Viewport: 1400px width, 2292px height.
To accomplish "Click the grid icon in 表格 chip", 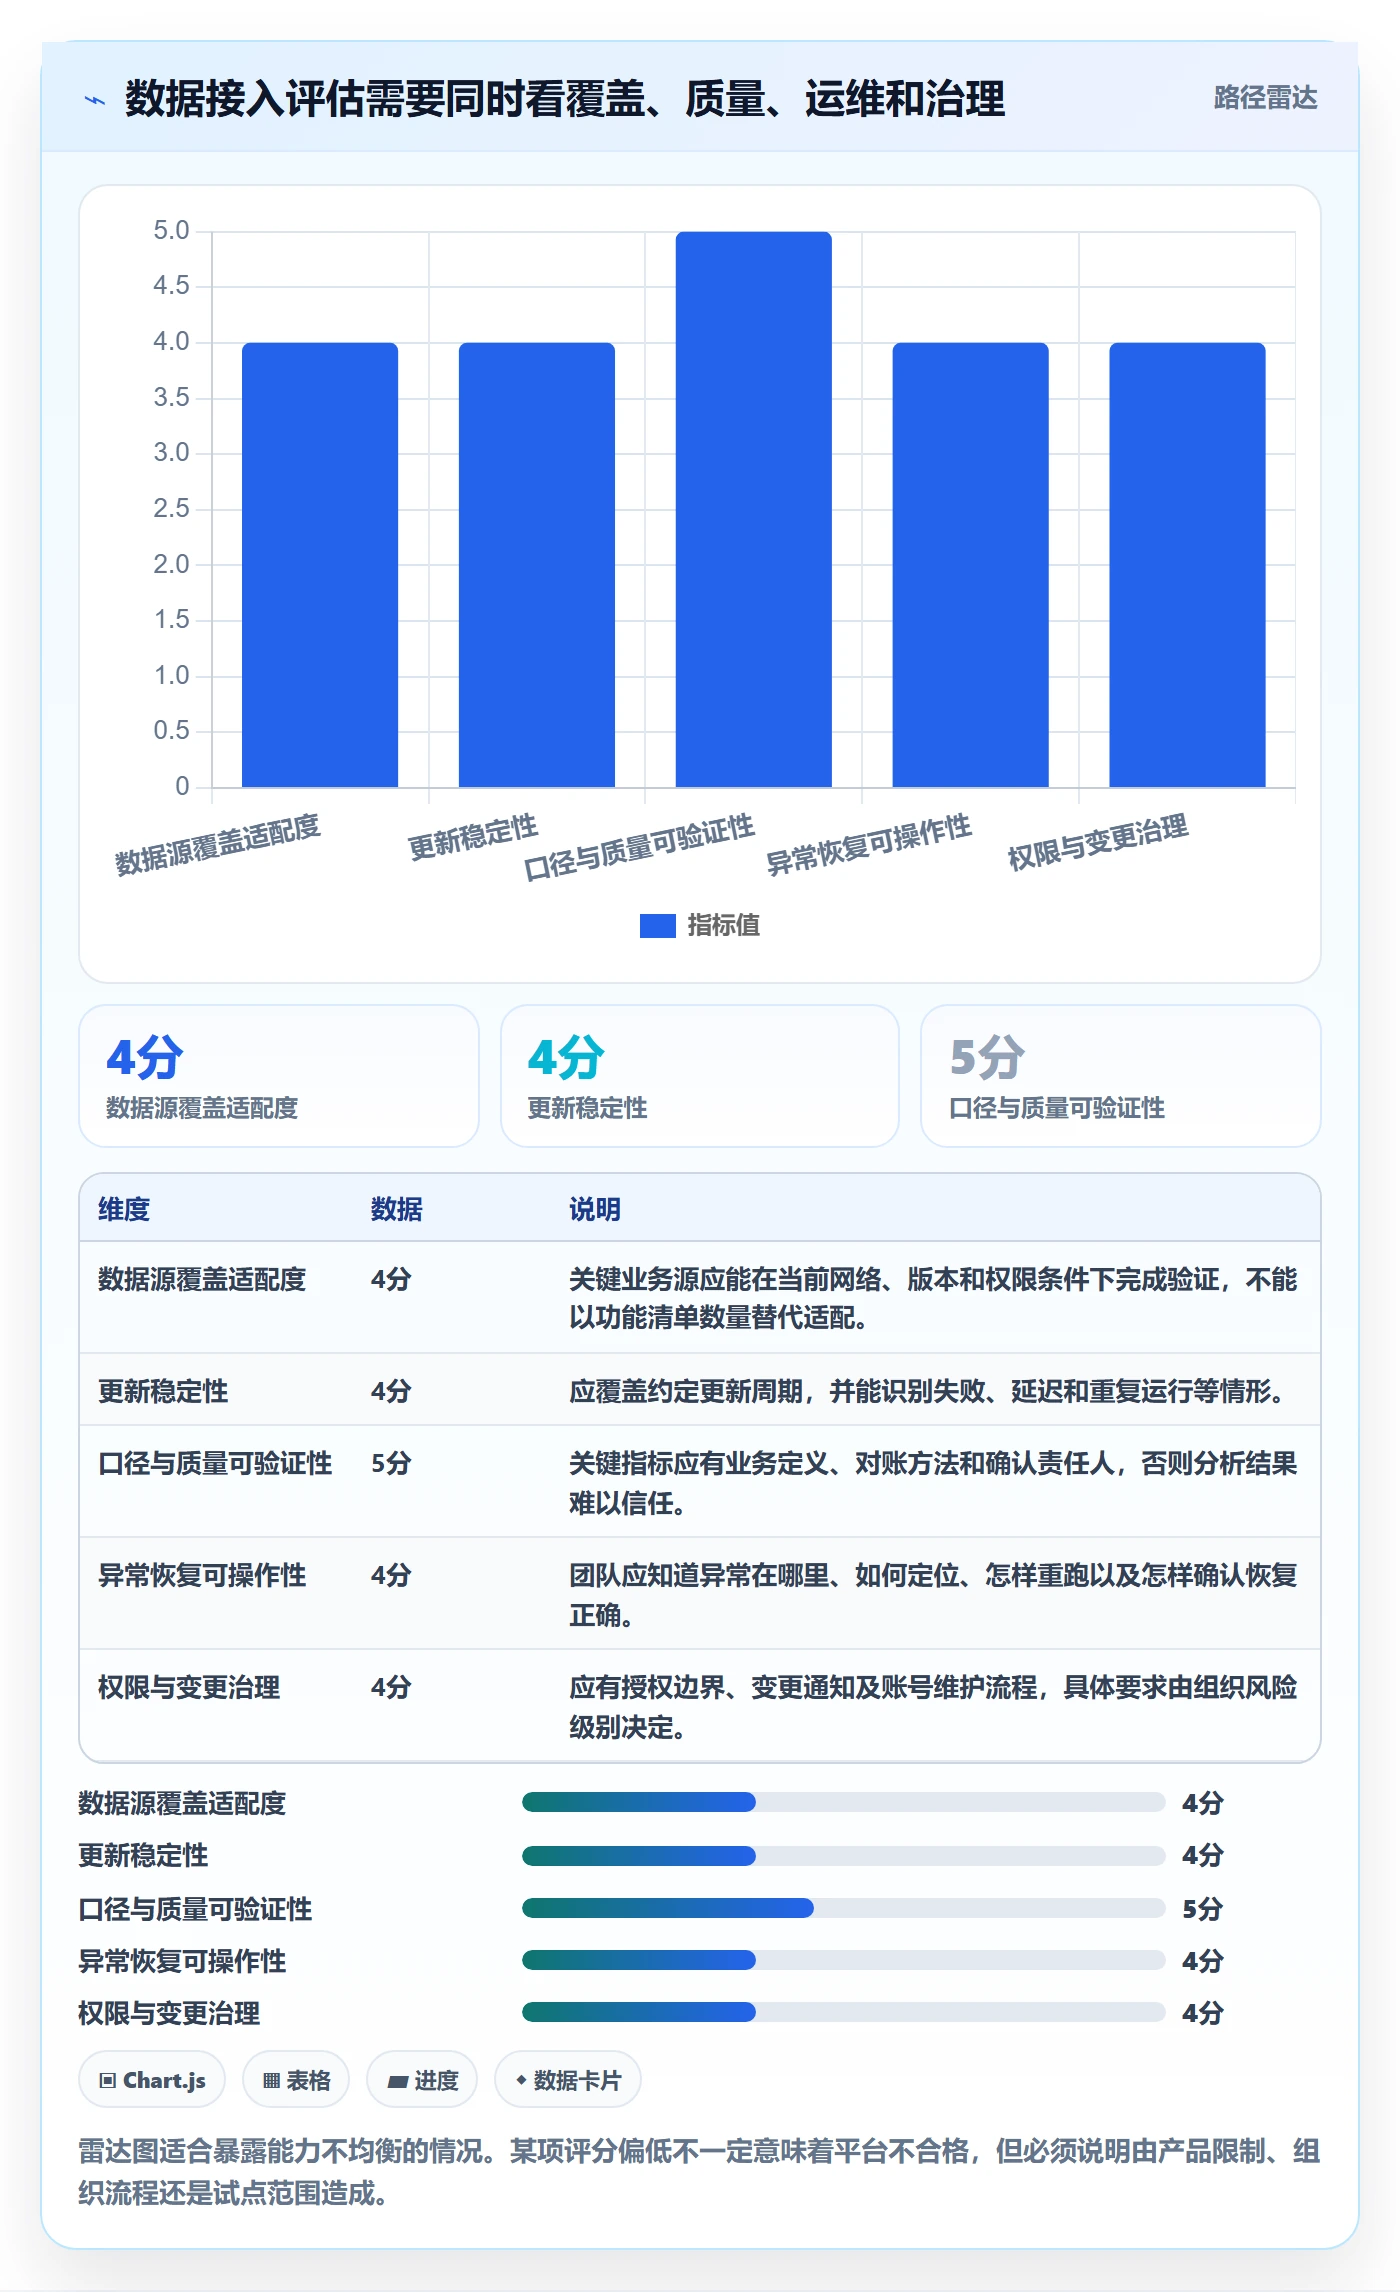I will [x=271, y=2081].
